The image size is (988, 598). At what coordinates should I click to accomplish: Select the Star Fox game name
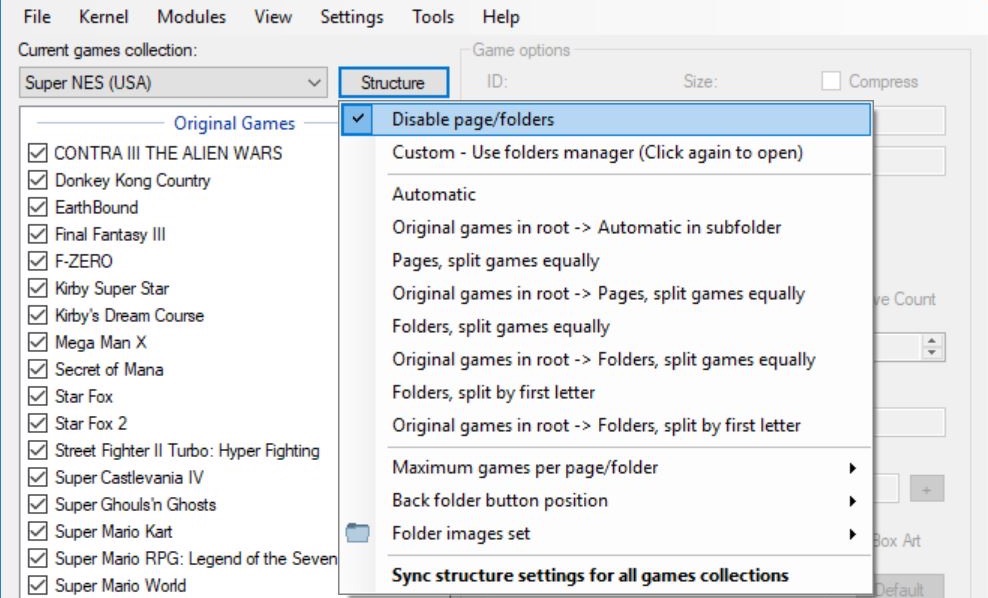point(84,396)
